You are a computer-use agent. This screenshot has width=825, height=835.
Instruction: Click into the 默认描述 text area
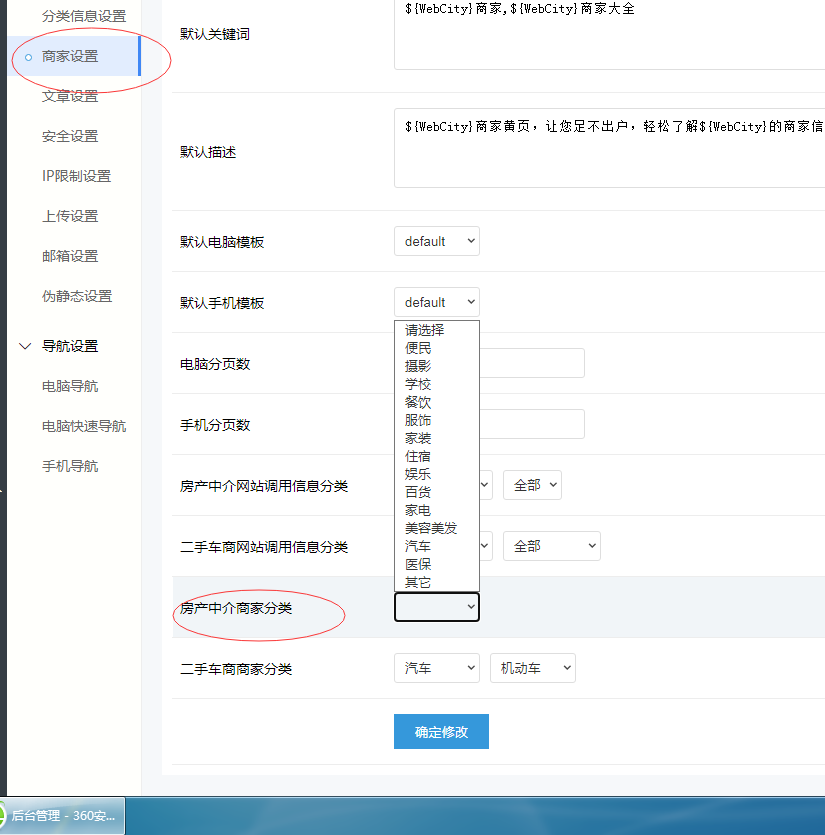click(608, 150)
